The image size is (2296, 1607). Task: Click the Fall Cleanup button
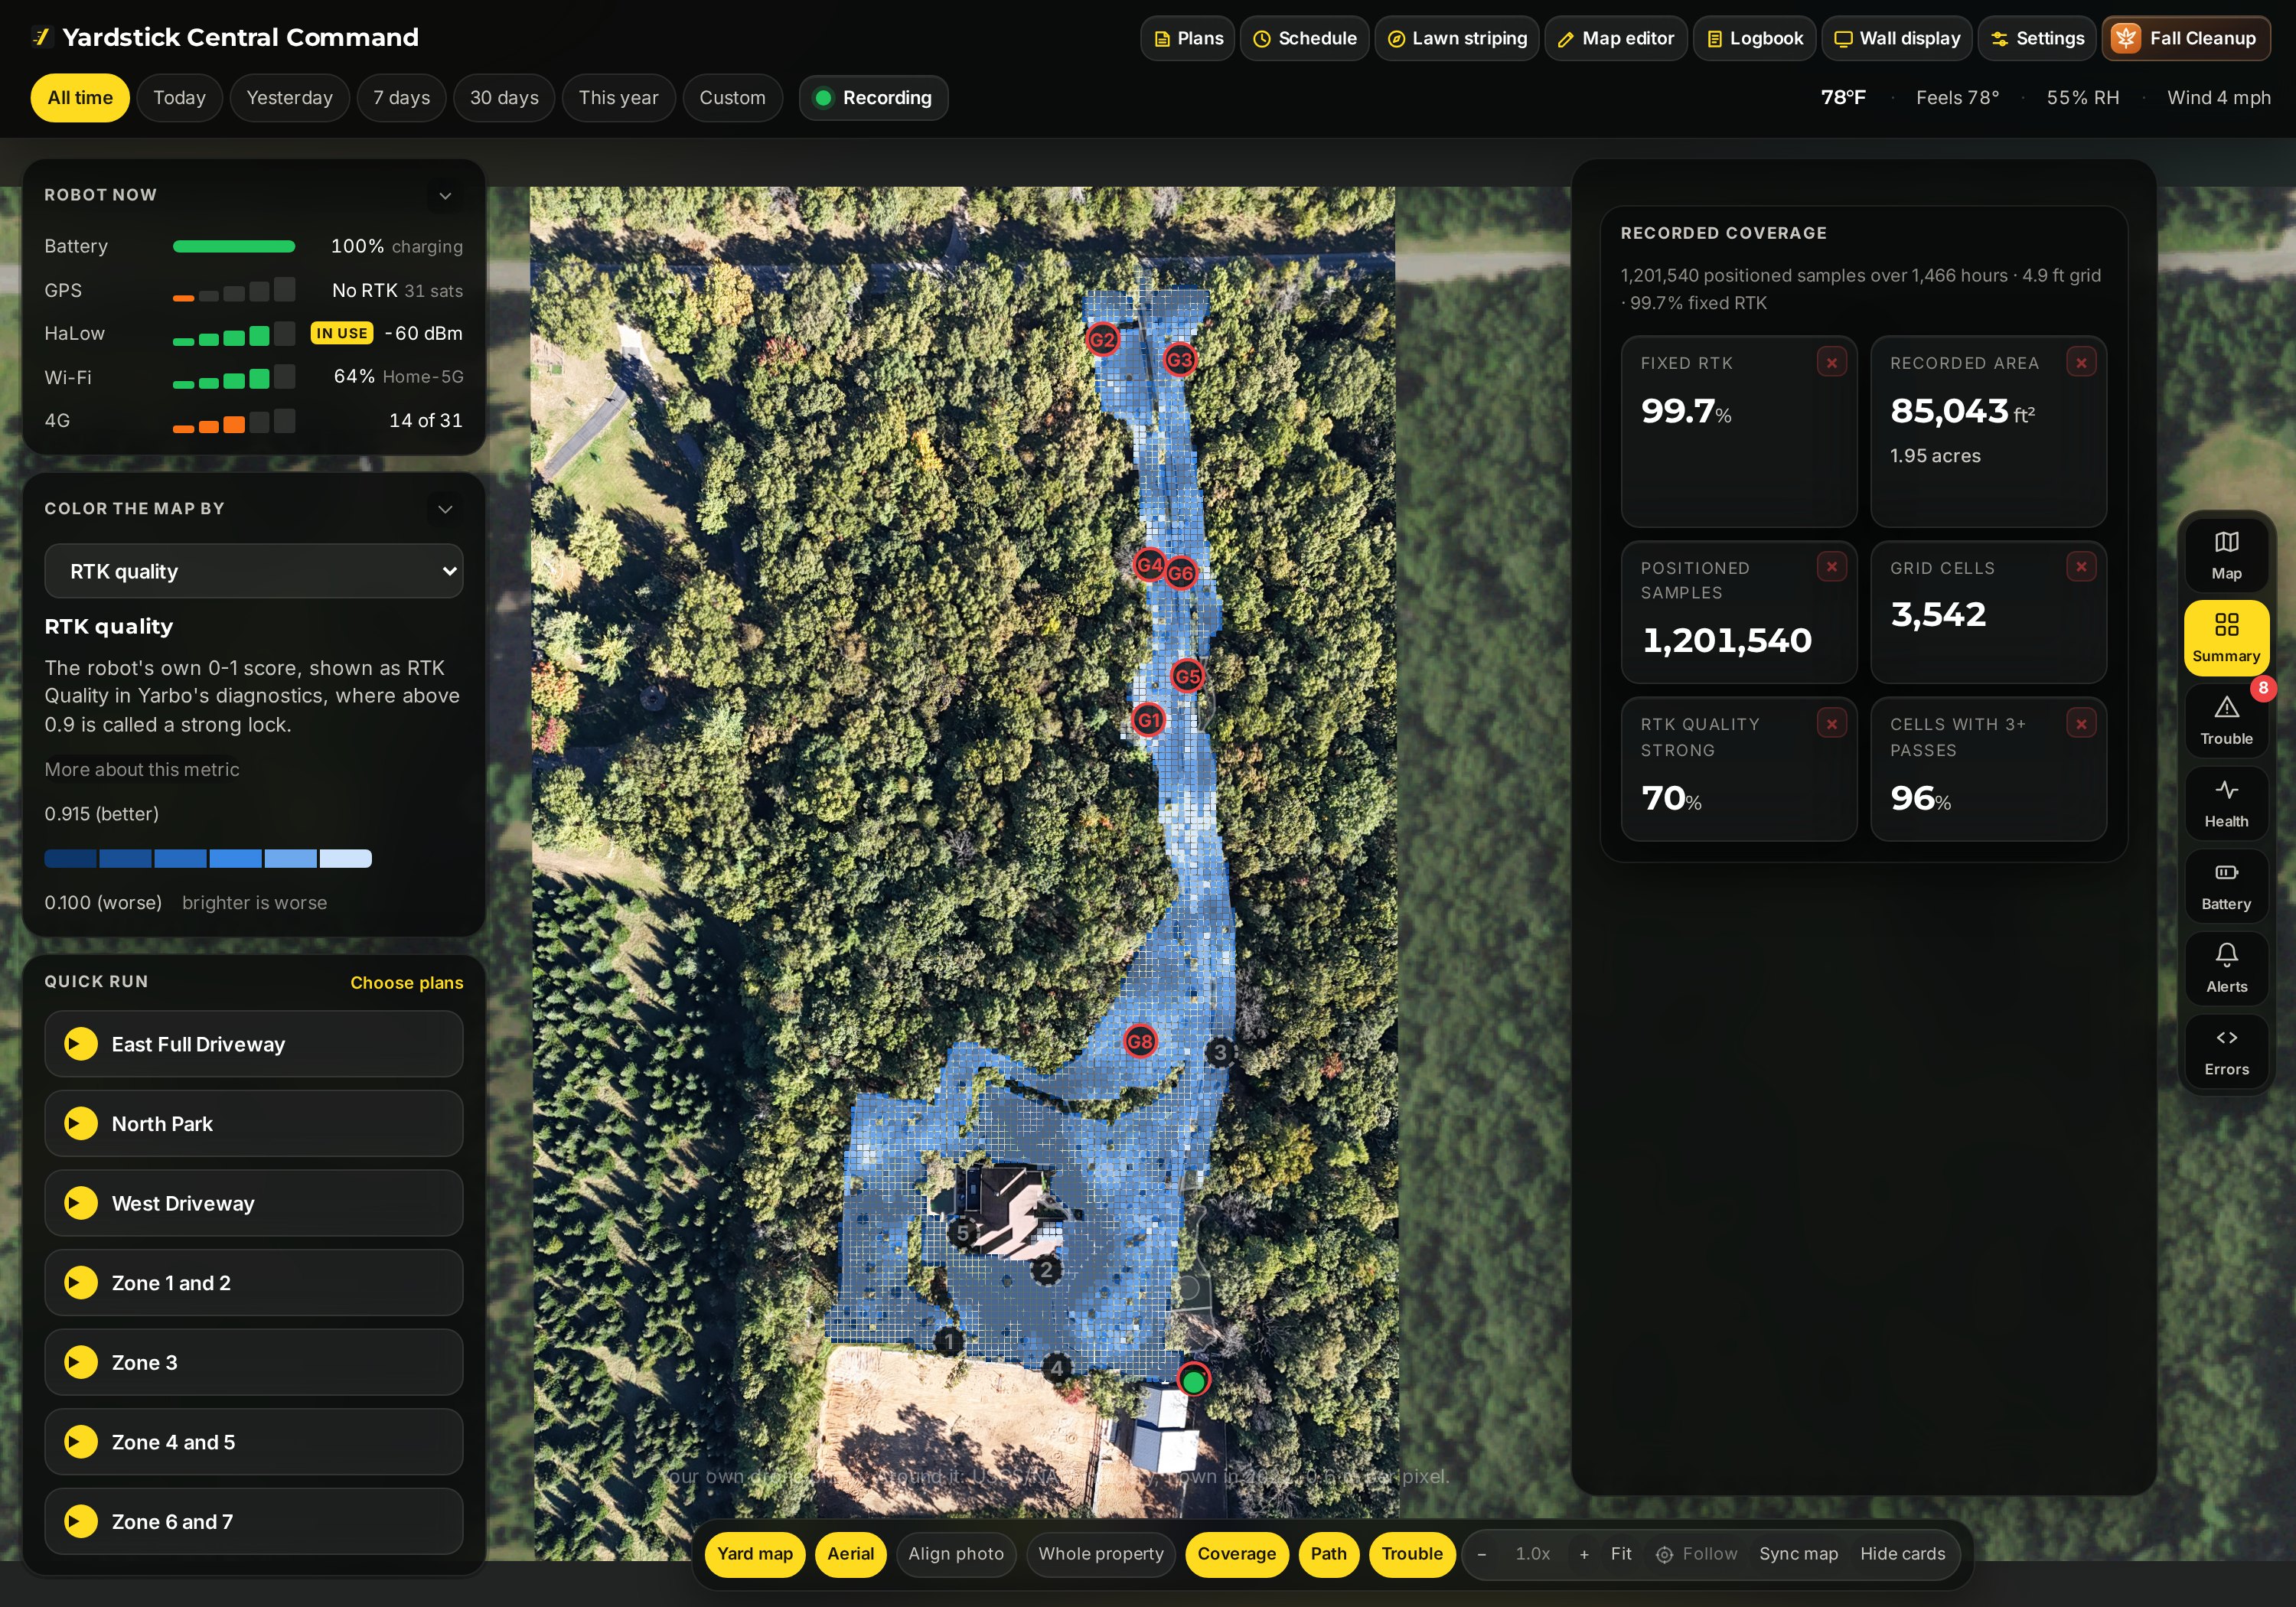click(2186, 38)
